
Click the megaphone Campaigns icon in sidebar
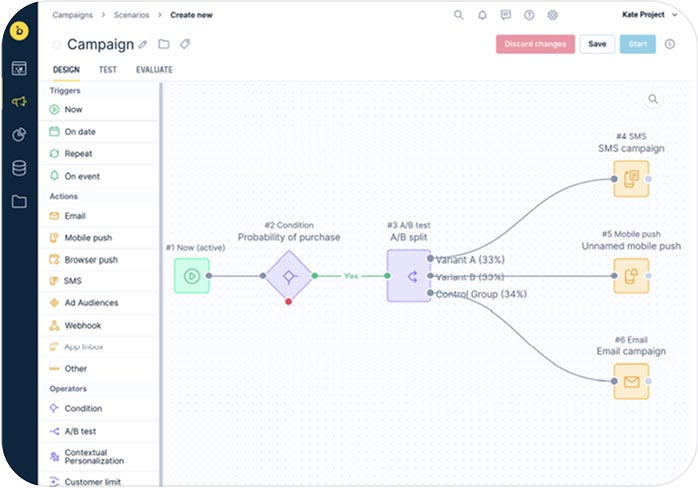[x=19, y=102]
